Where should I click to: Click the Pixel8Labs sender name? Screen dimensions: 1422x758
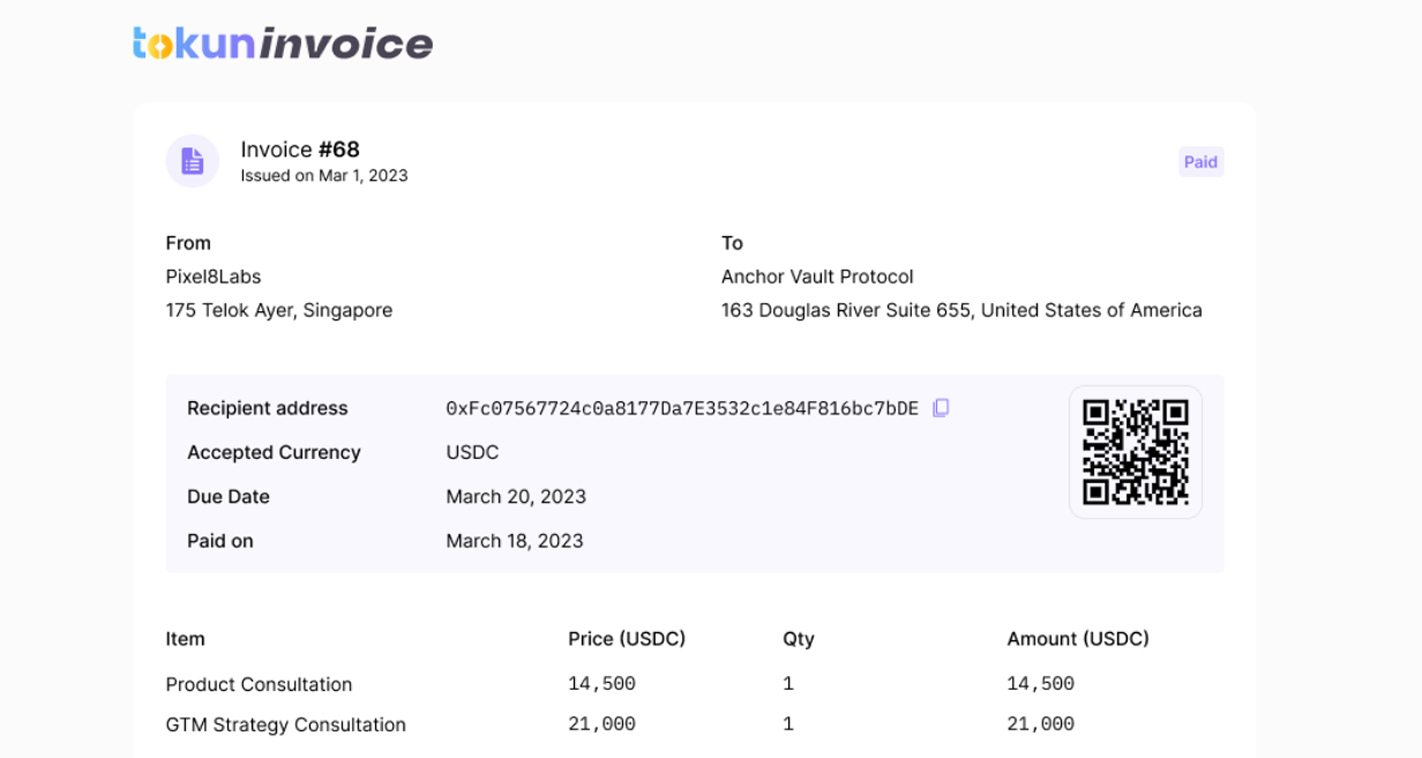click(213, 277)
